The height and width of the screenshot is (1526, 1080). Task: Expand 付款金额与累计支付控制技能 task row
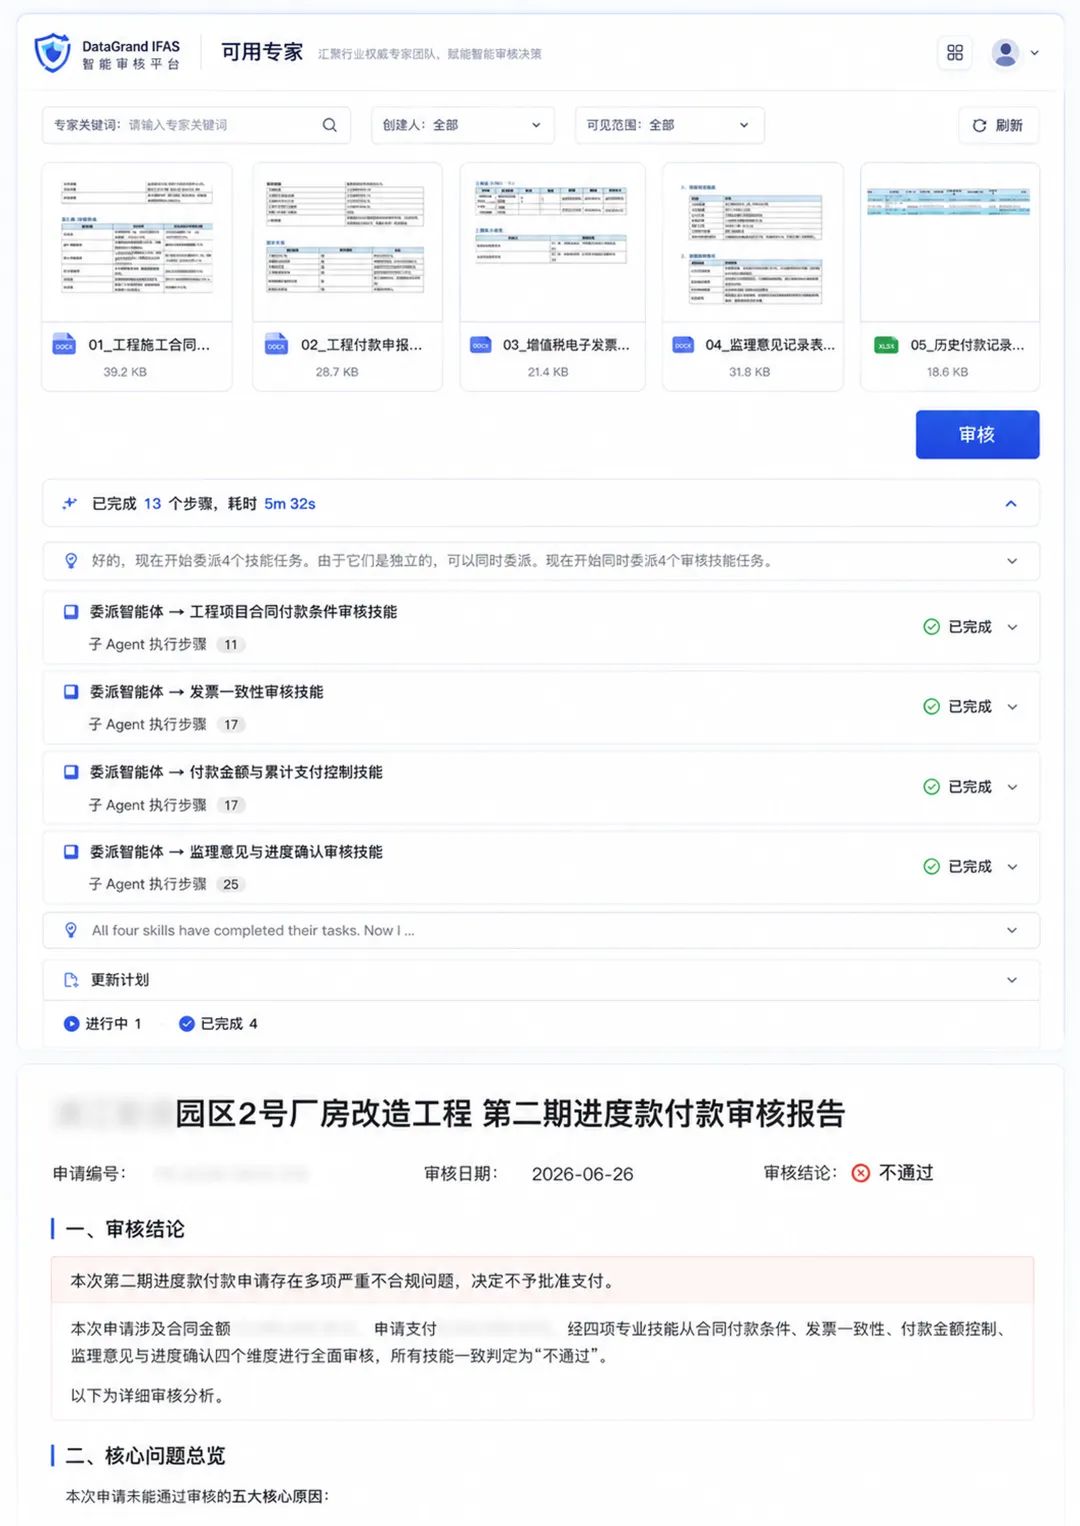point(1012,787)
